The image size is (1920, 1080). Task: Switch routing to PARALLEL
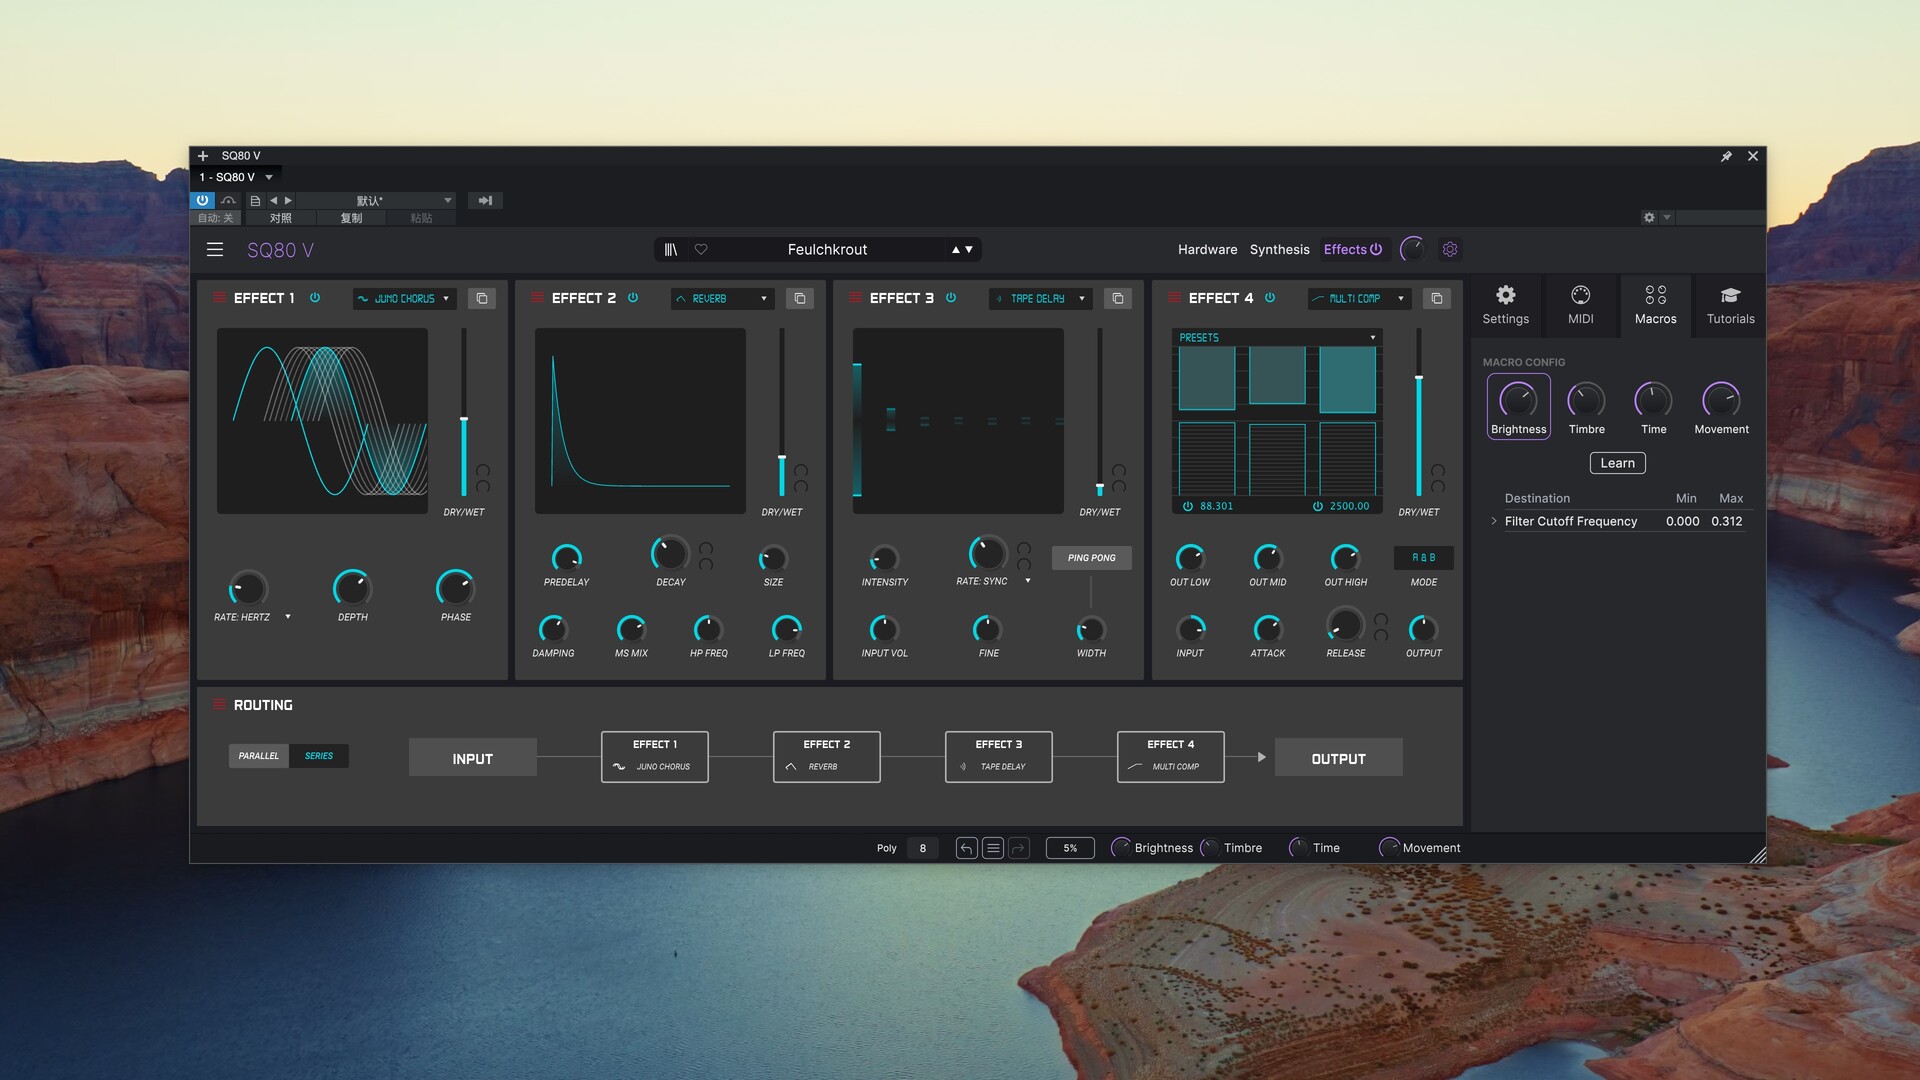pos(258,756)
